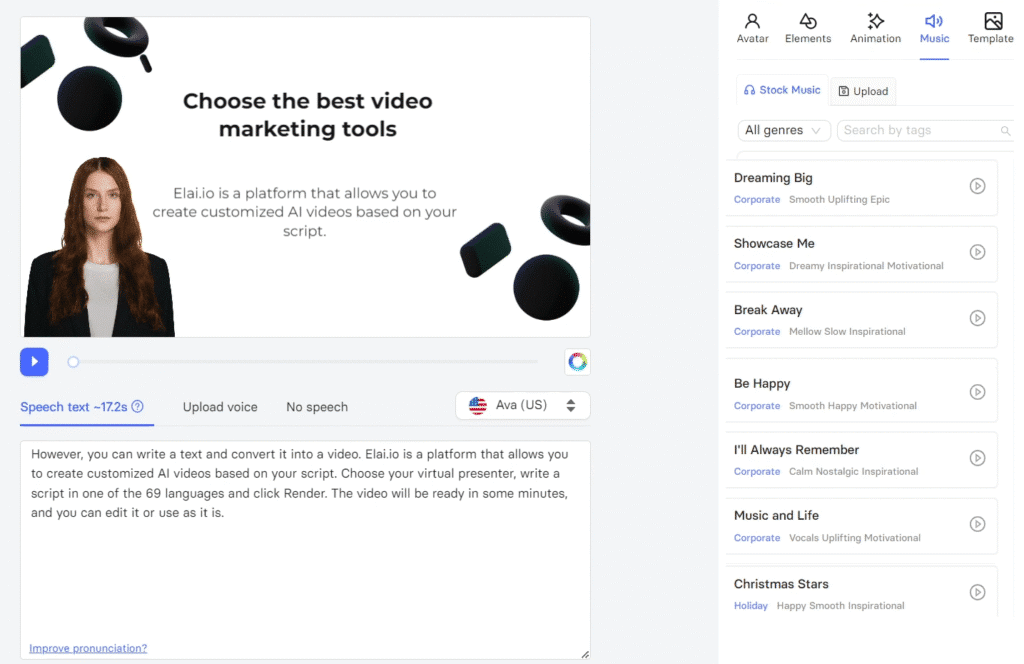Viewport: 1024px width, 664px height.
Task: Click the text area resize grip corner
Action: pyautogui.click(x=585, y=654)
